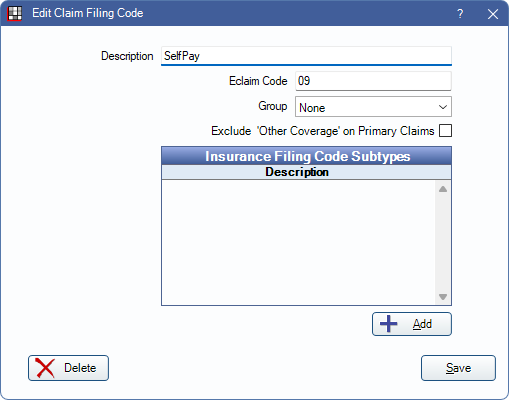Click the Insurance Filing Code Subtypes title bar
Viewport: 509px width, 400px height.
point(306,156)
